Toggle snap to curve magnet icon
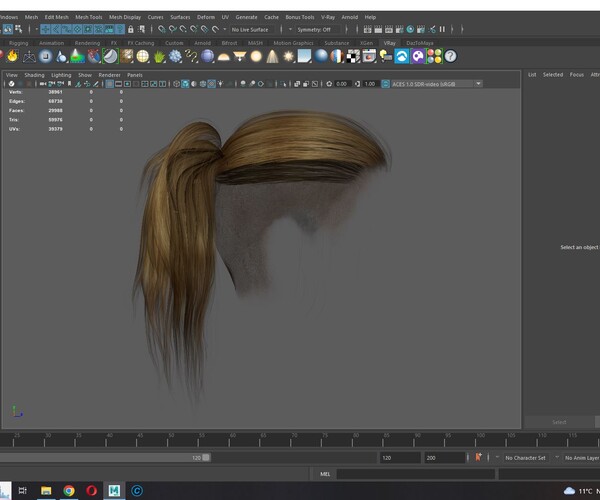 pos(172,29)
